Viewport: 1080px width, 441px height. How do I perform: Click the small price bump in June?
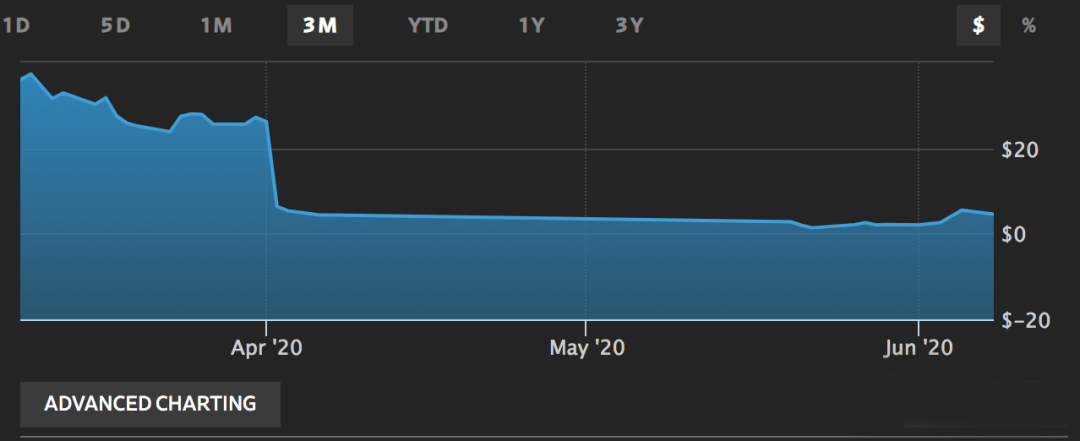click(962, 210)
